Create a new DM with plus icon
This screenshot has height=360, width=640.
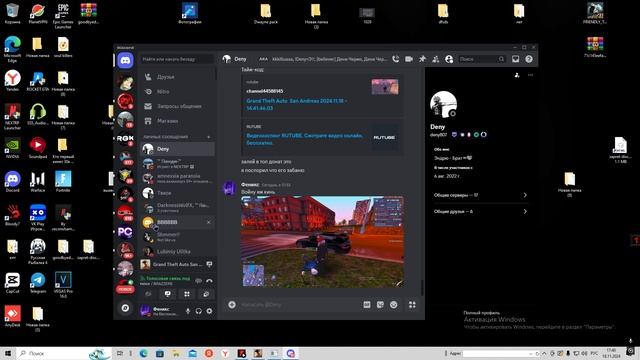coord(209,137)
